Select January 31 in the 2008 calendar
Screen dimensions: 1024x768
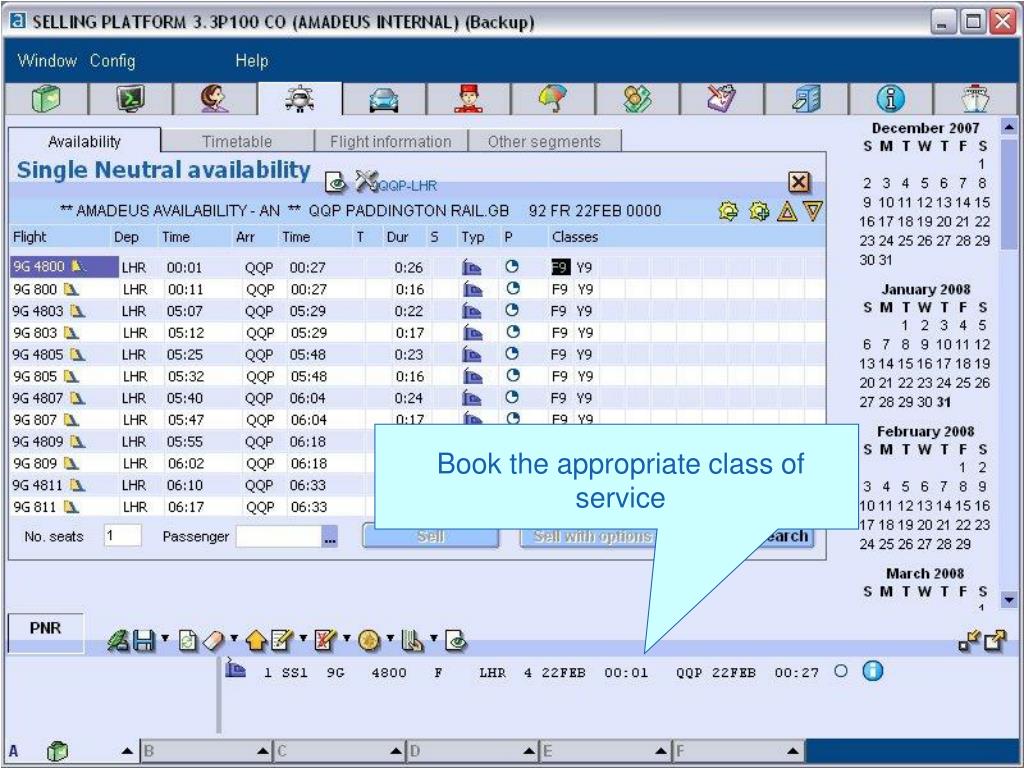point(944,402)
